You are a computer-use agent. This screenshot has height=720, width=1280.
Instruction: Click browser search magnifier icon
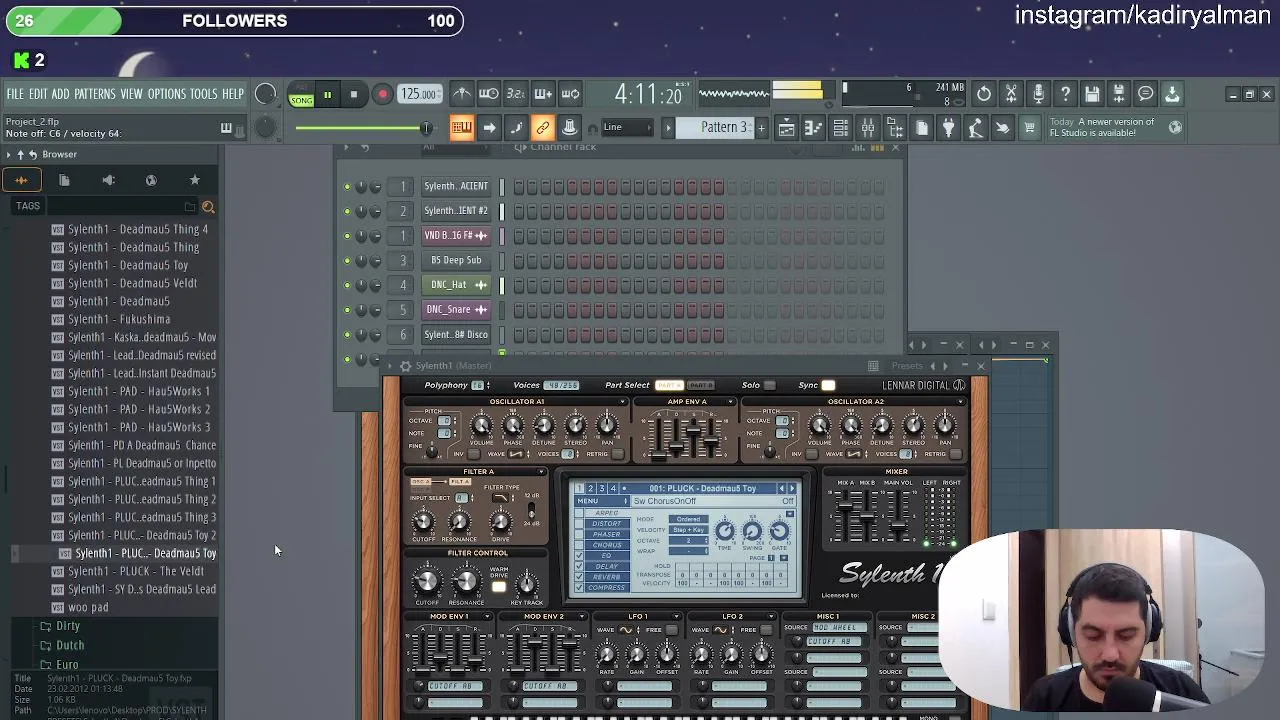208,207
